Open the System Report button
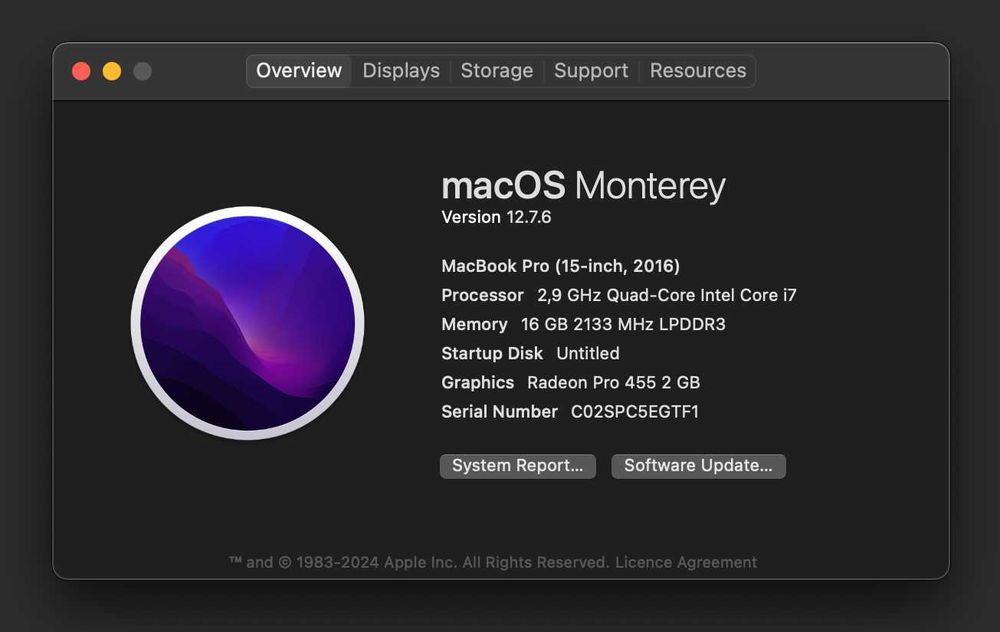This screenshot has height=632, width=1000. point(518,466)
